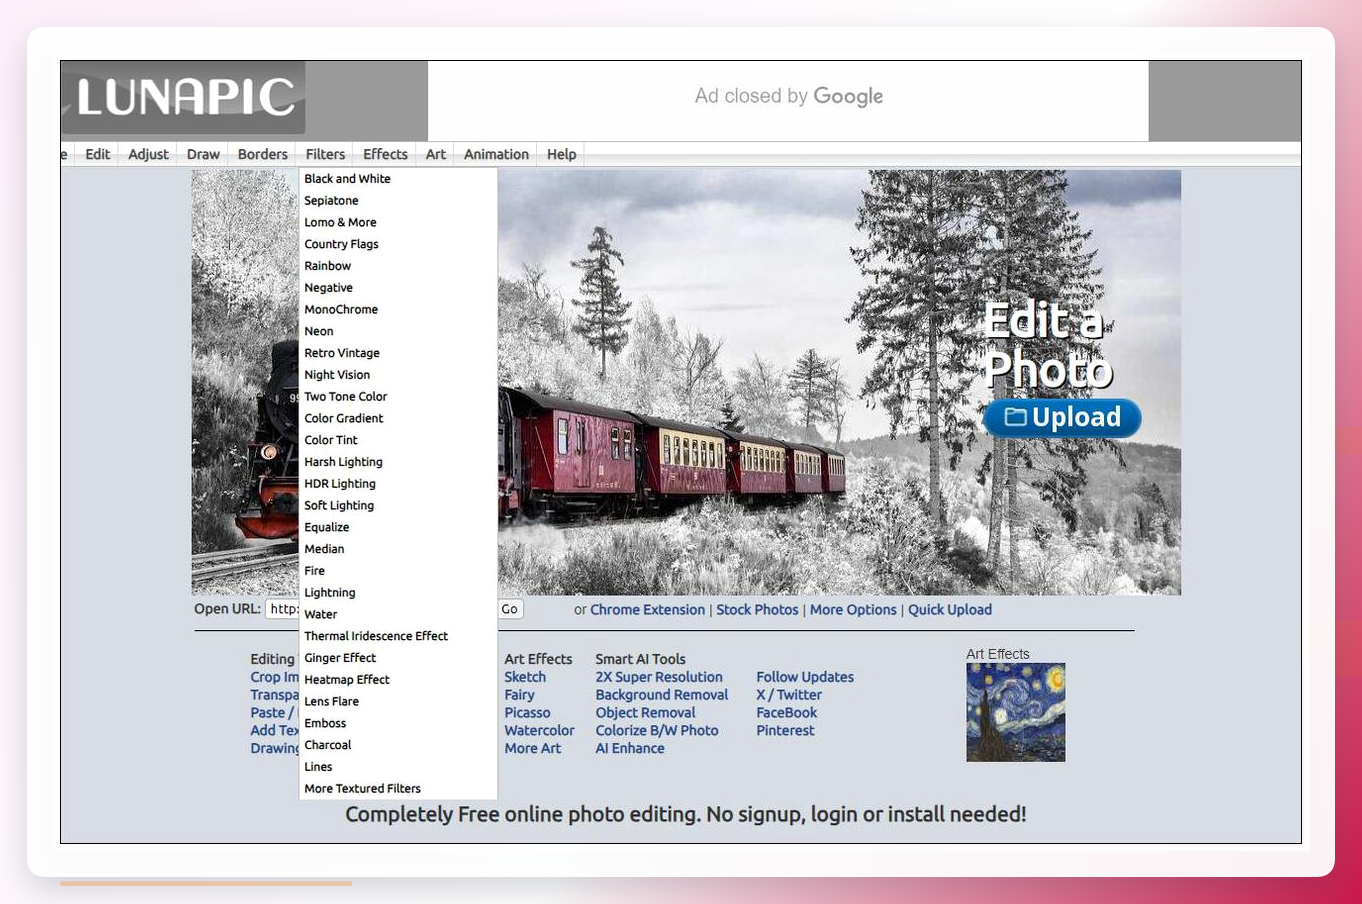Open the Draw menu
The width and height of the screenshot is (1362, 904).
203,154
